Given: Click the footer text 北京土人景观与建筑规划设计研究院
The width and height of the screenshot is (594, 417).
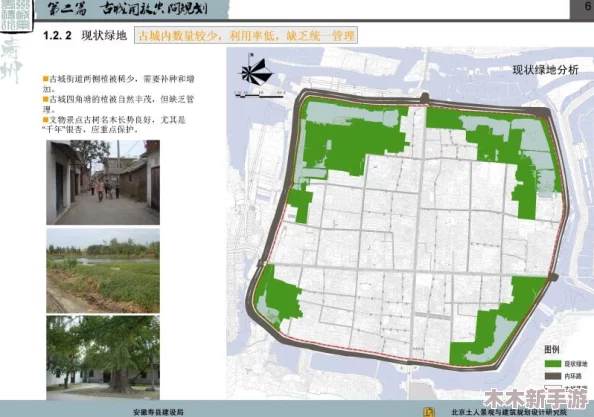Looking at the screenshot, I should pos(510,412).
